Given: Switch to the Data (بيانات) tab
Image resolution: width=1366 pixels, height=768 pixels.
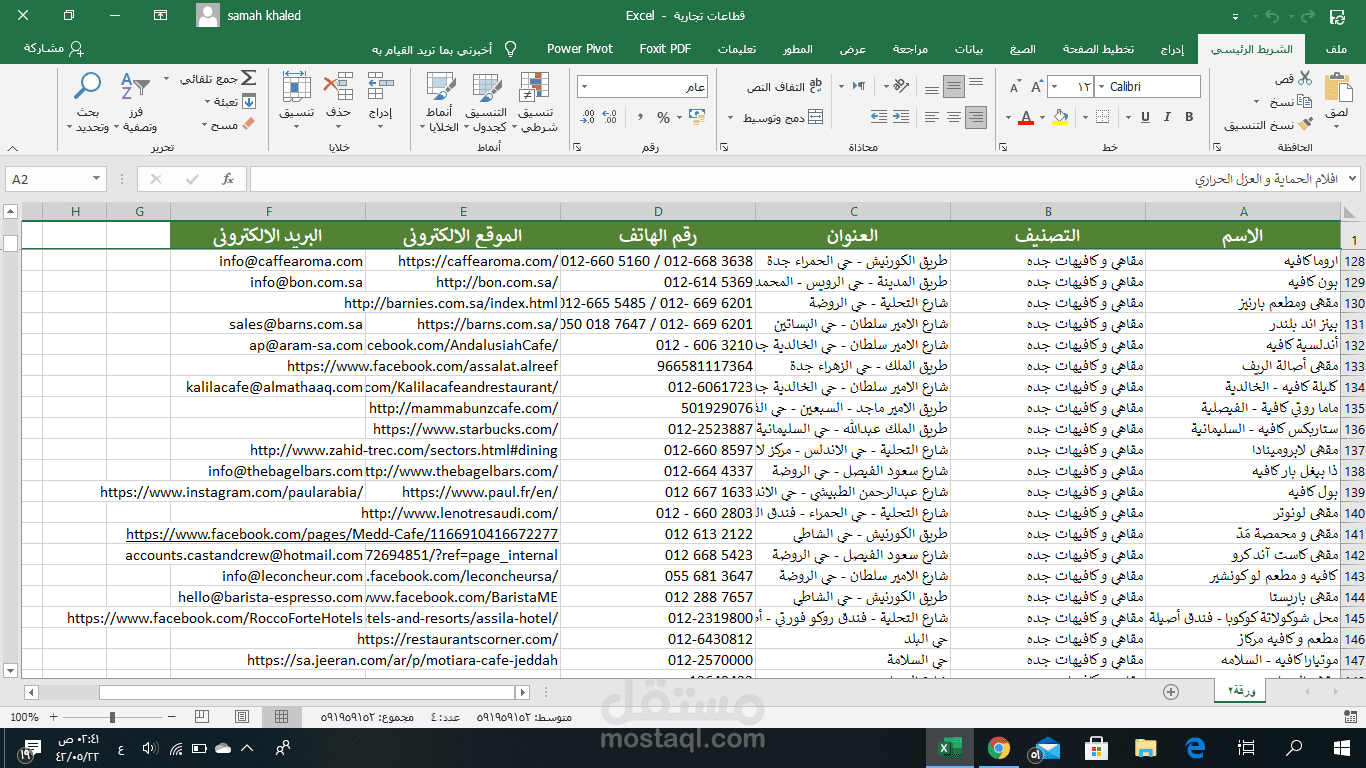Looking at the screenshot, I should pos(969,49).
